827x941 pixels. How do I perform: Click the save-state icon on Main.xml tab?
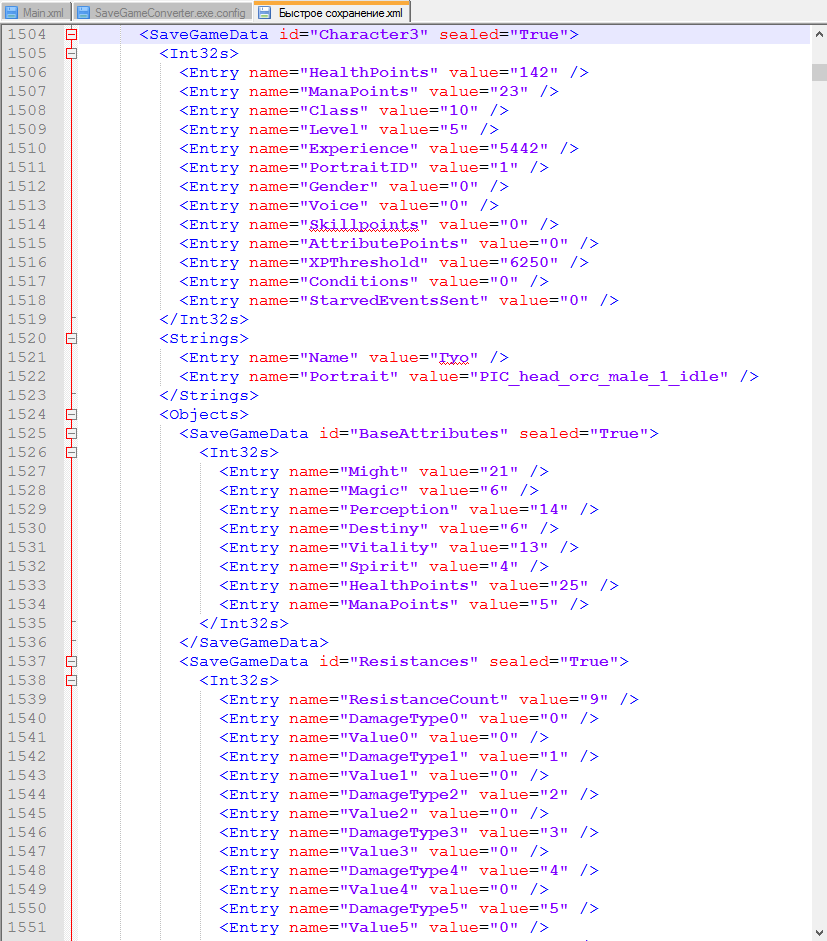tap(12, 12)
